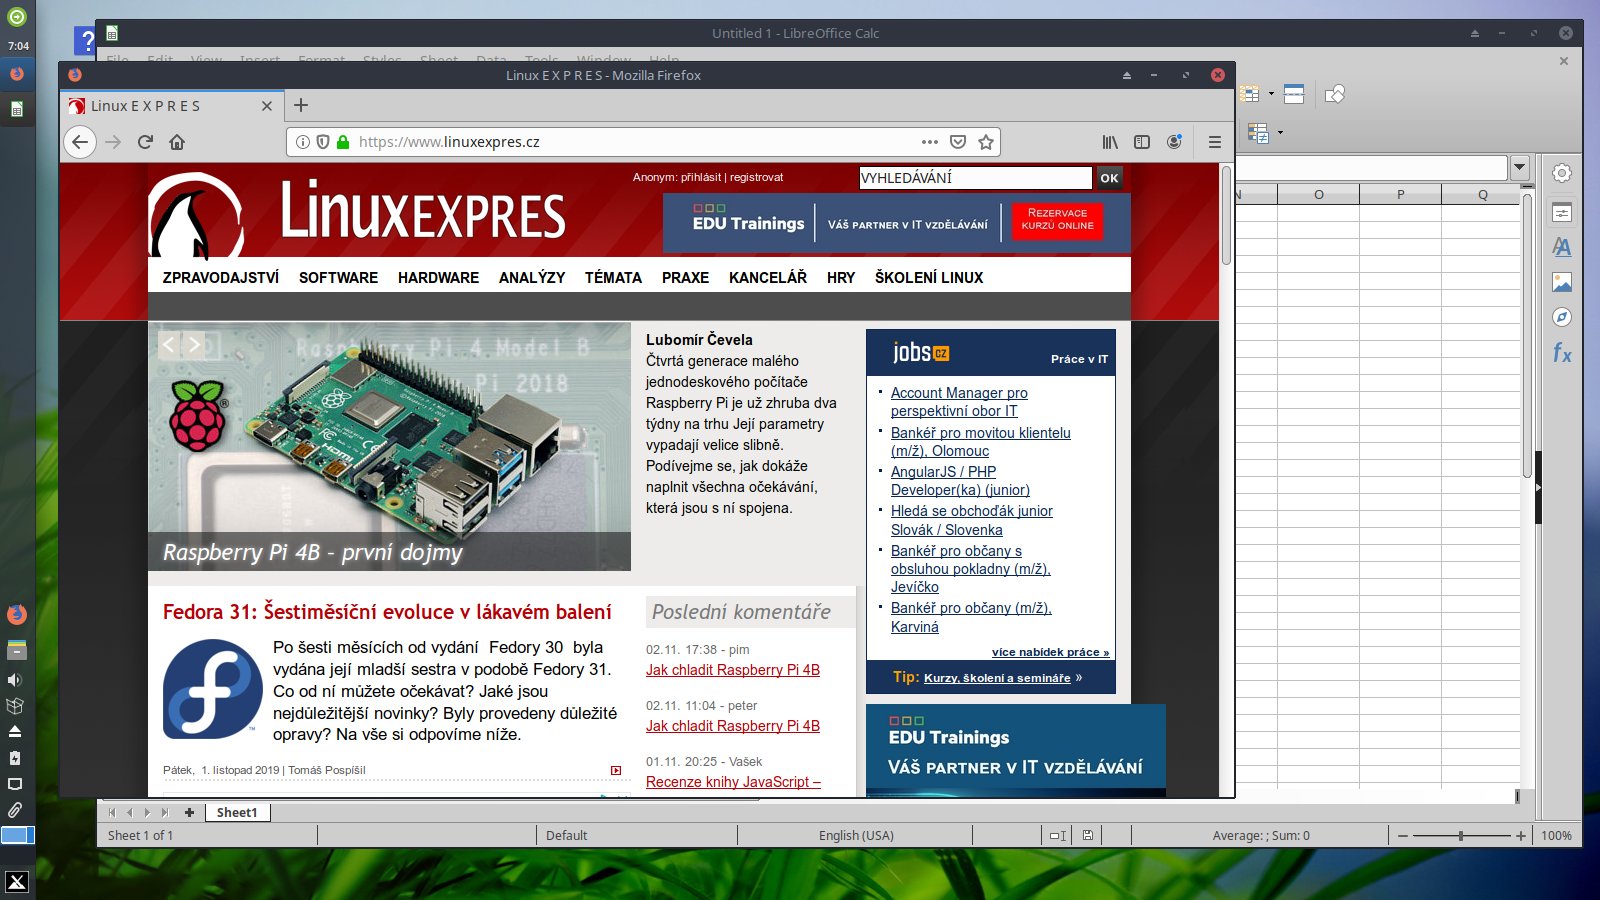Viewport: 1600px width, 900px height.
Task: Open Firefox home page icon
Action: (x=177, y=142)
